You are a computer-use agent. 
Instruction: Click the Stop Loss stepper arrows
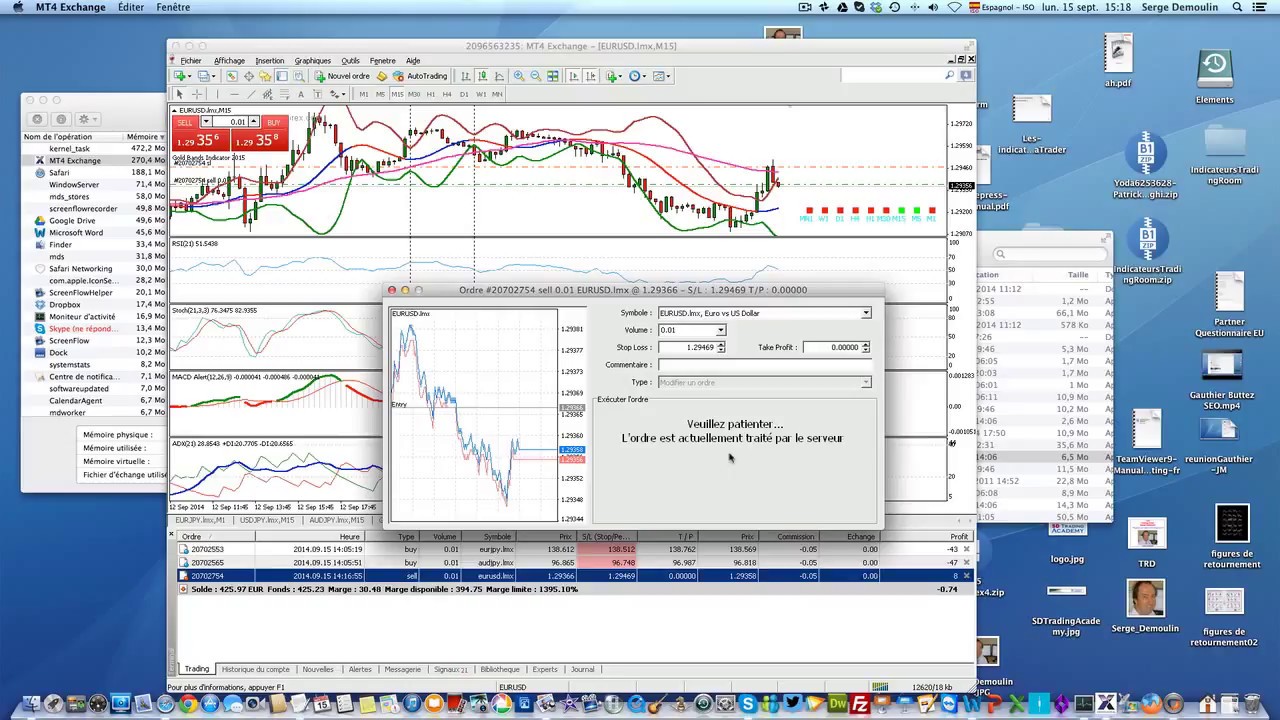(x=720, y=347)
